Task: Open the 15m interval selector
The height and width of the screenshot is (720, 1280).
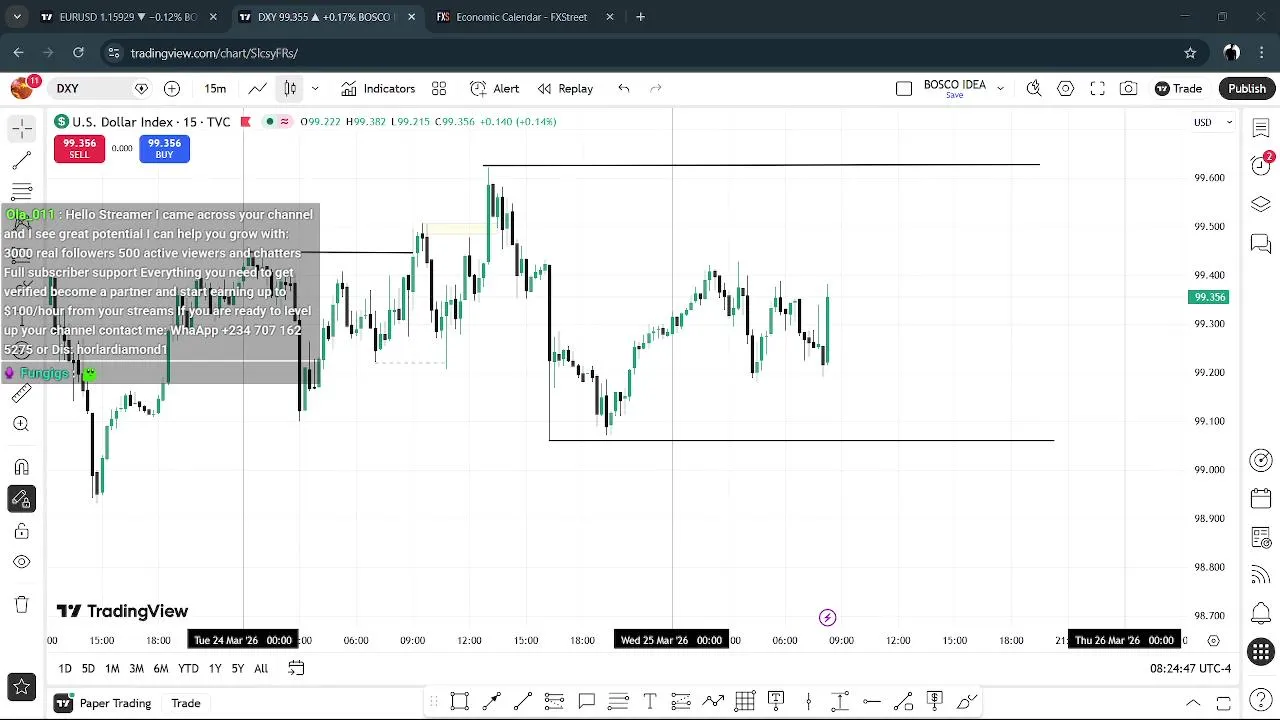Action: 215,89
